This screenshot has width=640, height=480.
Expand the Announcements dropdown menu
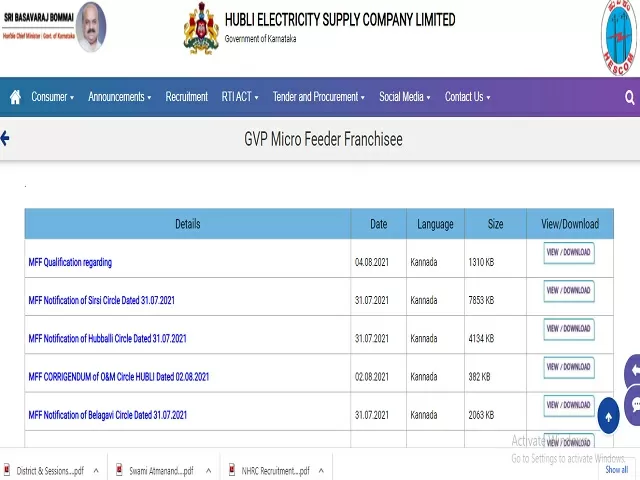(119, 97)
